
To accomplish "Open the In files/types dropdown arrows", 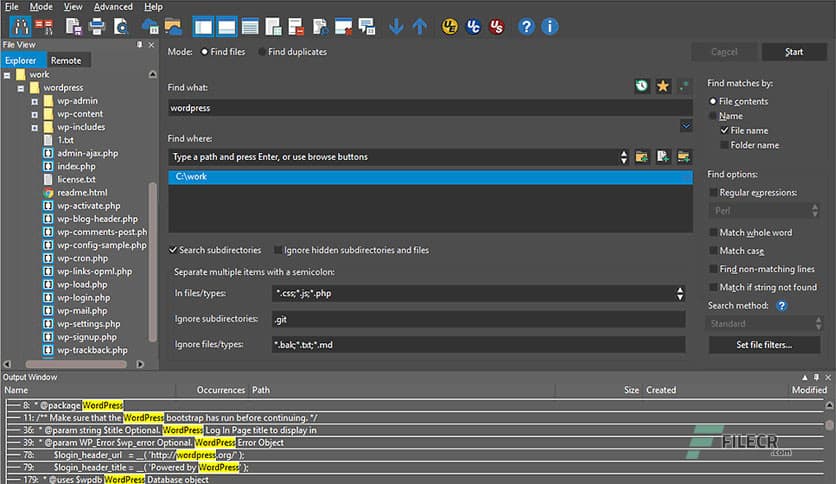I will point(680,294).
